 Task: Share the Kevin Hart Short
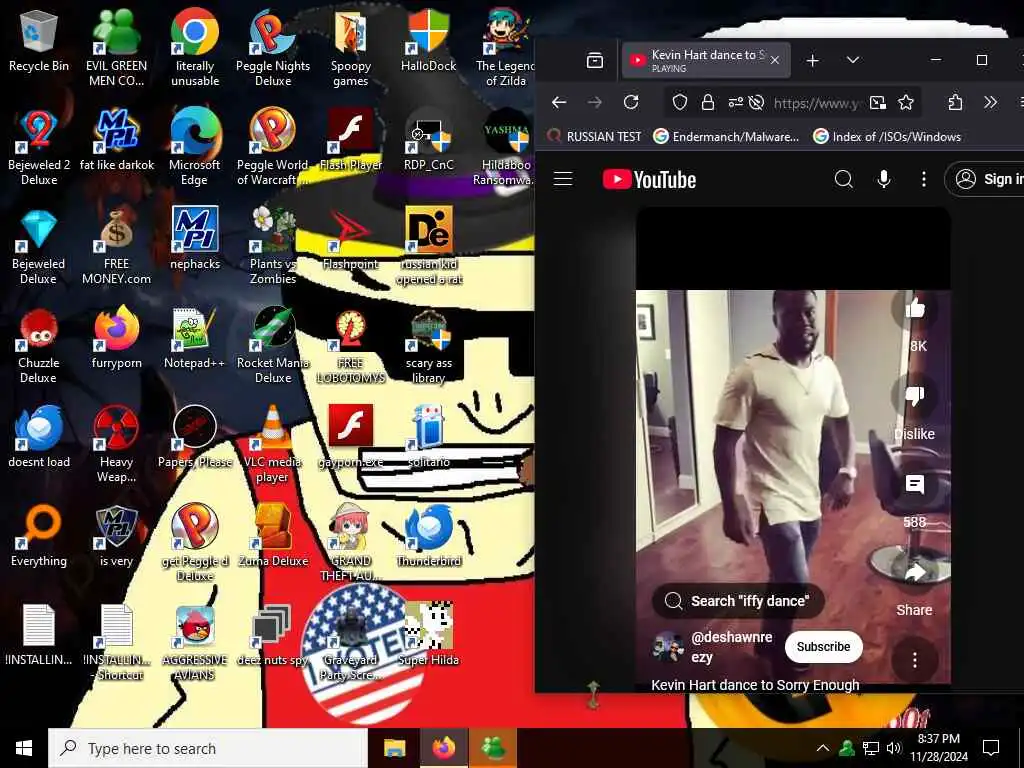pyautogui.click(x=915, y=573)
